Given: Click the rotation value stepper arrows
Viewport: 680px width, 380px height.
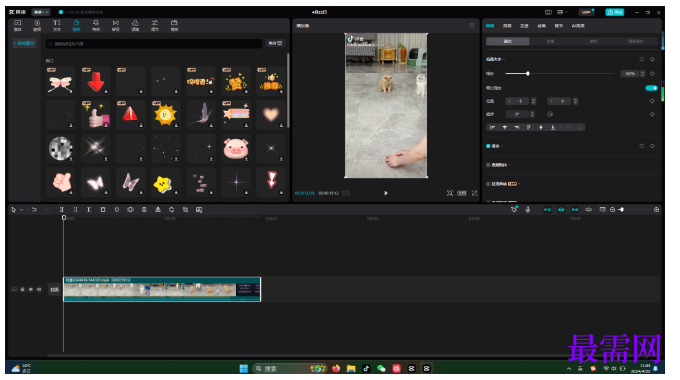Looking at the screenshot, I should point(532,114).
